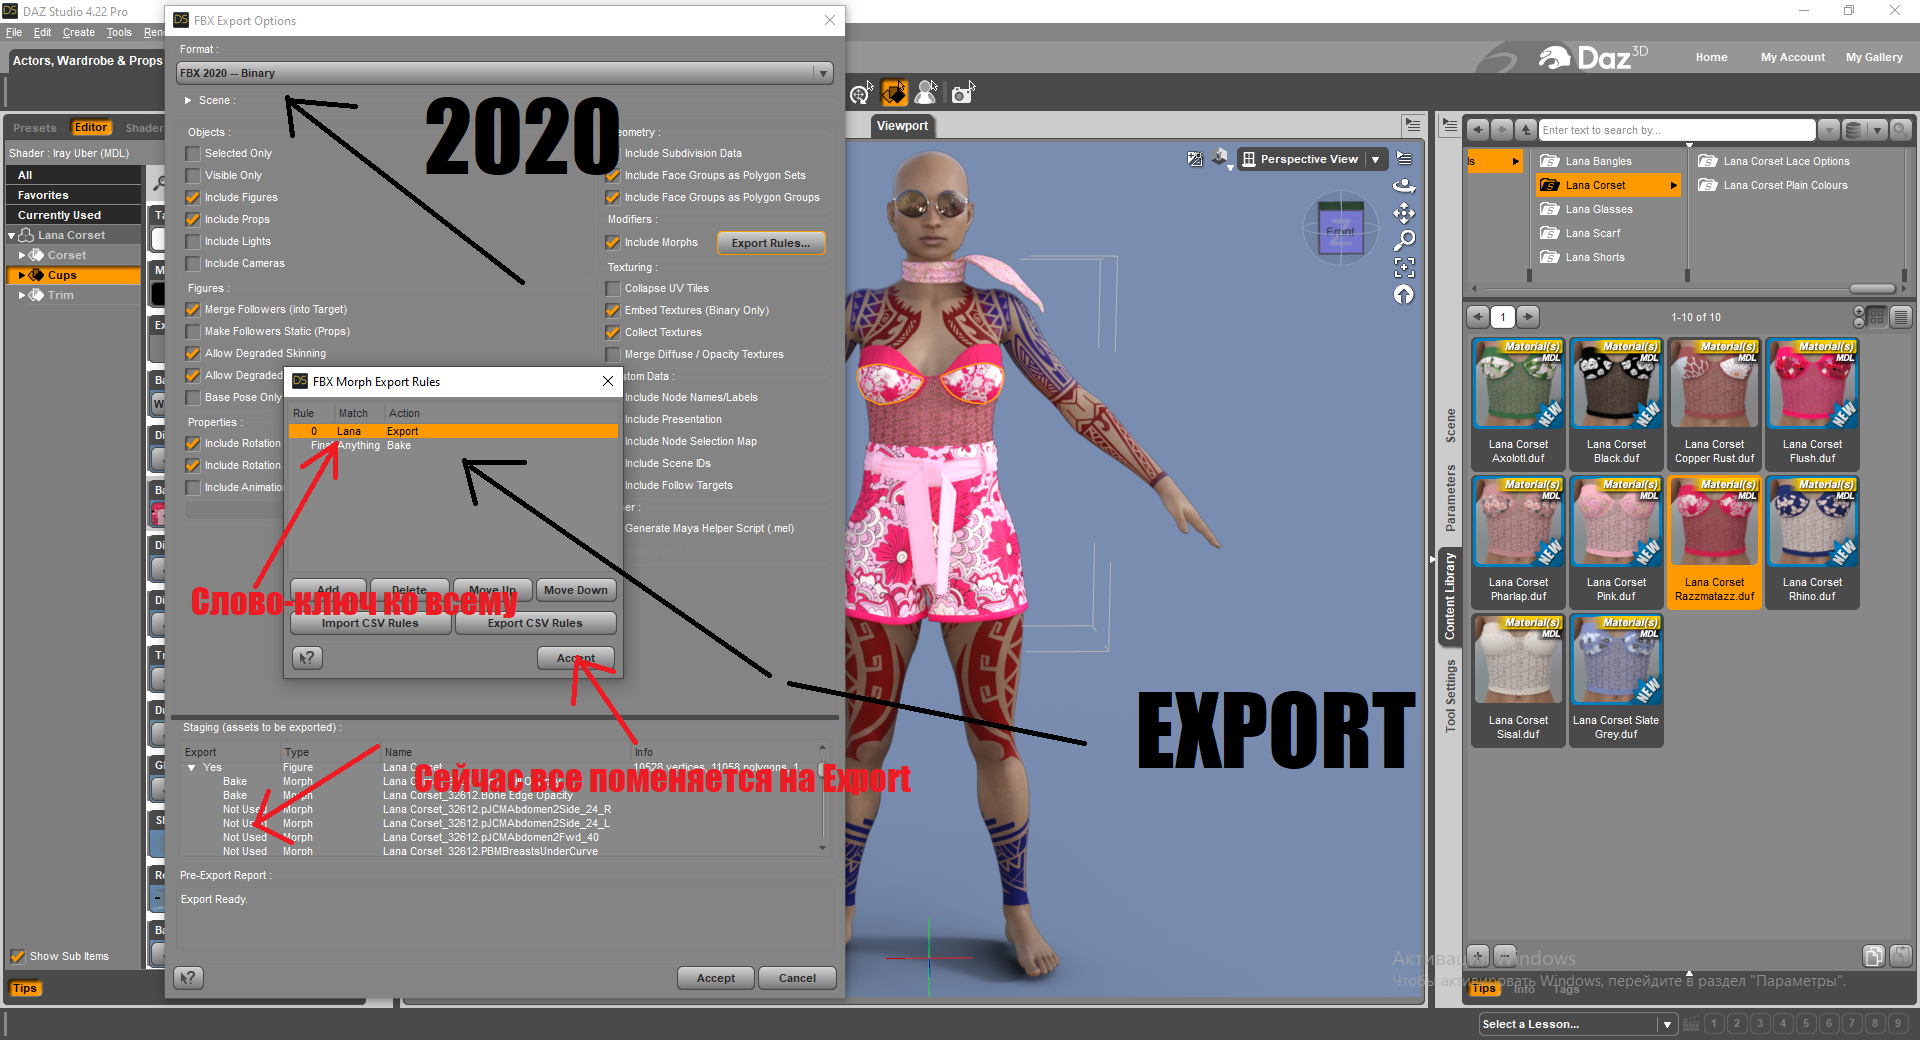1920x1040 pixels.
Task: Click Move Down in Morph Export Rules
Action: pos(576,590)
